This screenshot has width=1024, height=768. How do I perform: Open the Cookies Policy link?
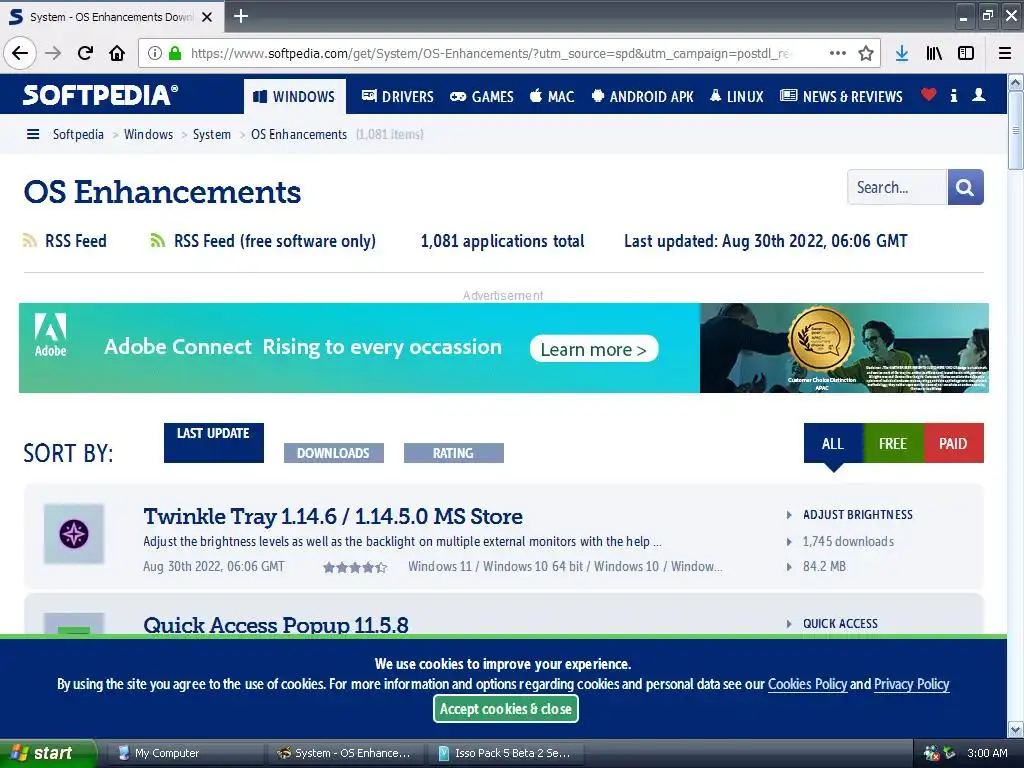click(x=807, y=684)
